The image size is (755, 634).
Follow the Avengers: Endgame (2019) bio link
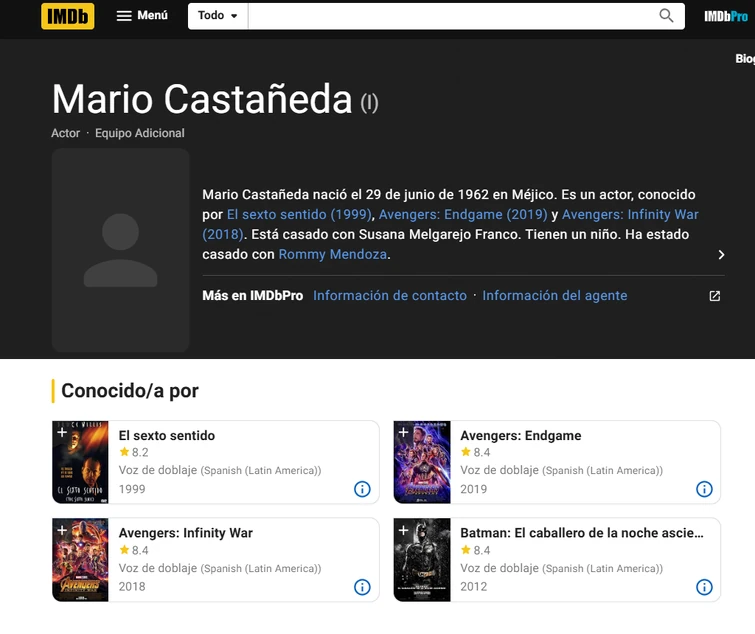click(463, 214)
